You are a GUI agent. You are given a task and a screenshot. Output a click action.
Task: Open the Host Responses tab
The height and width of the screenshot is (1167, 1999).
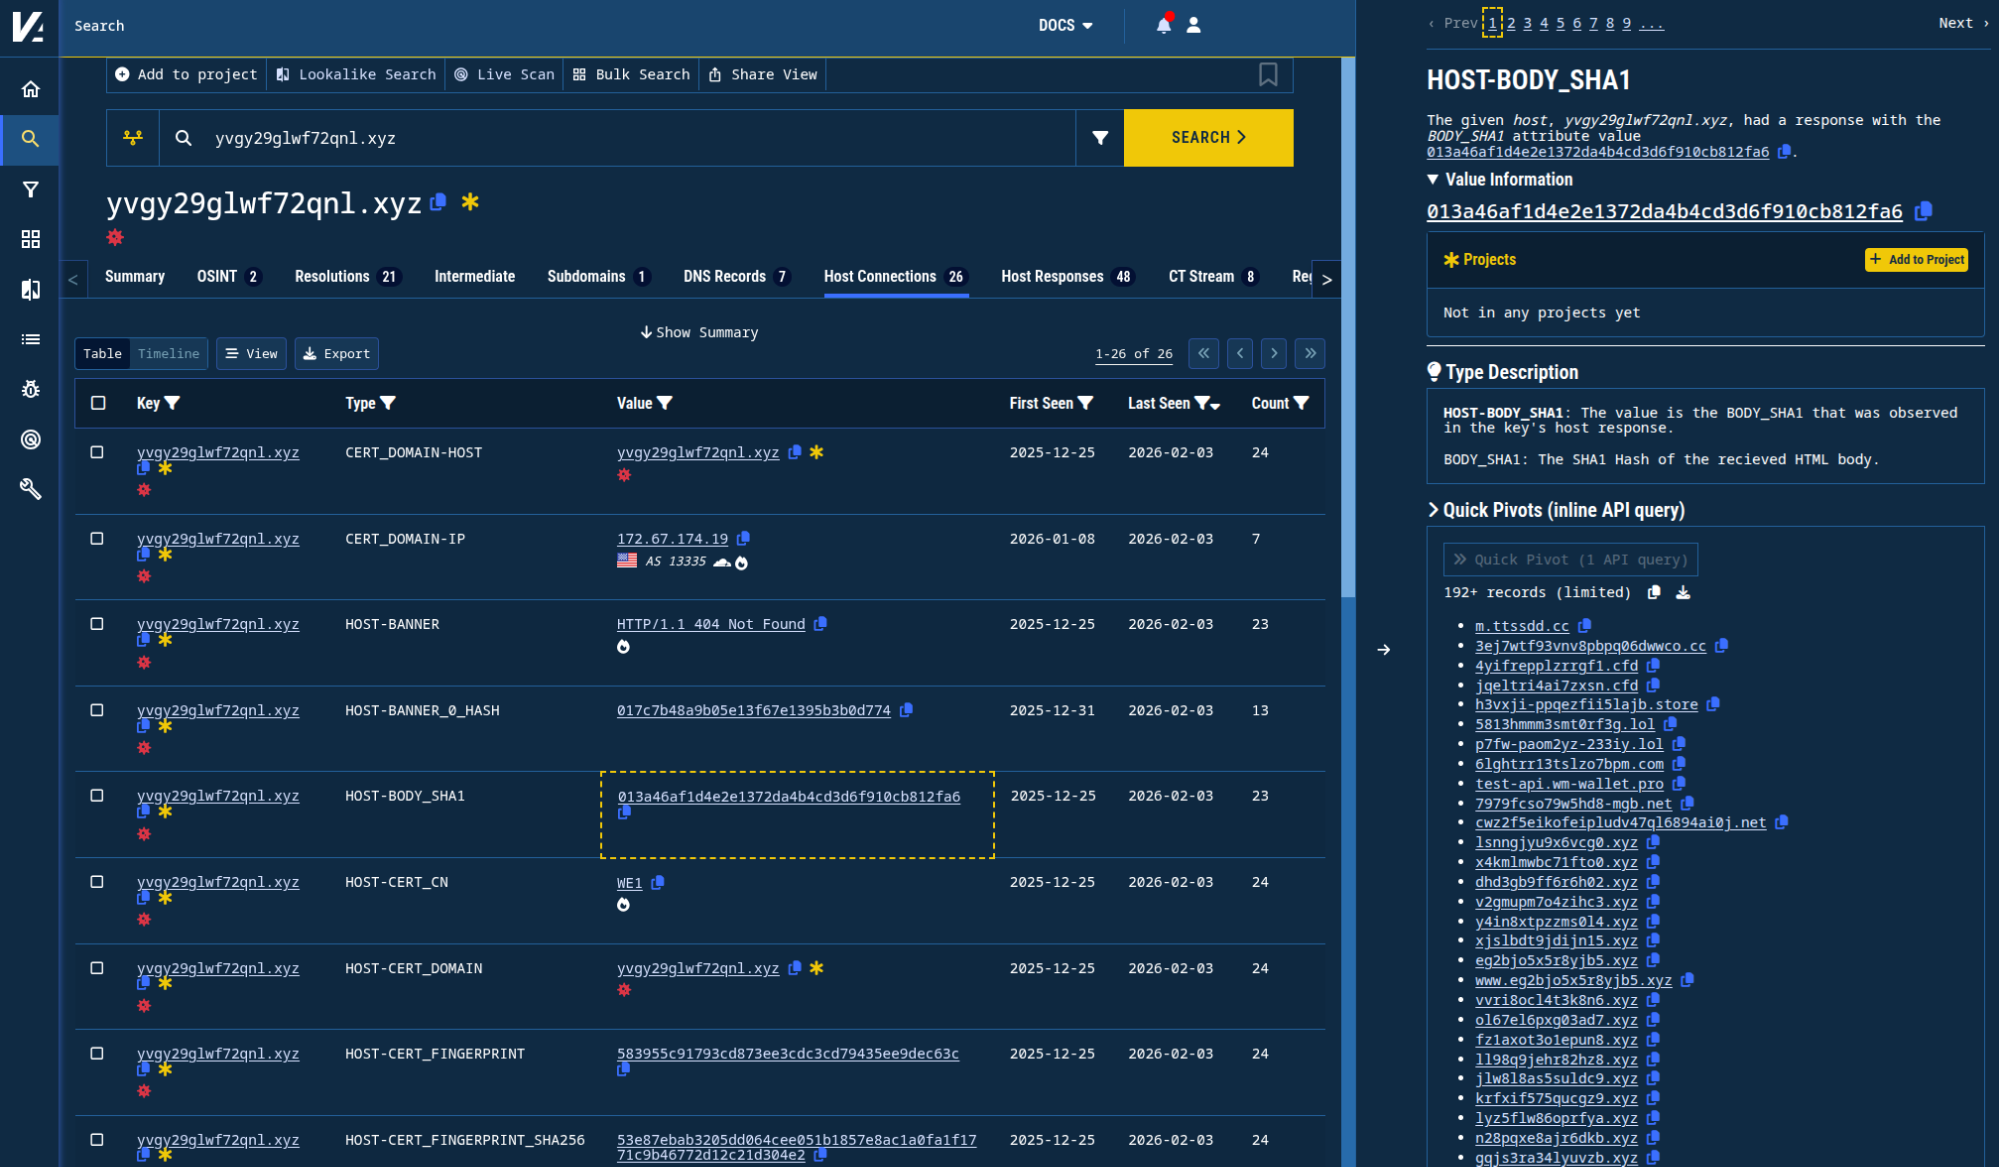tap(1052, 277)
